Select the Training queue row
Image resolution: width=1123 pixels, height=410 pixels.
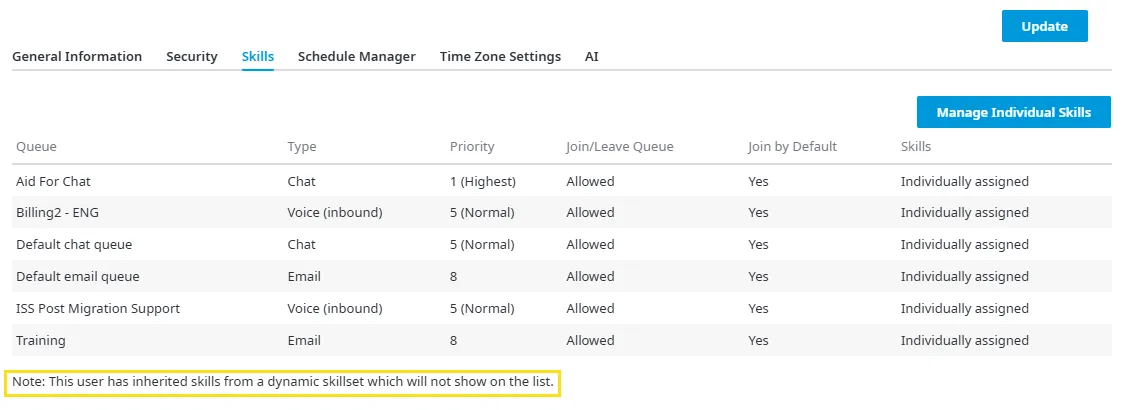[562, 340]
